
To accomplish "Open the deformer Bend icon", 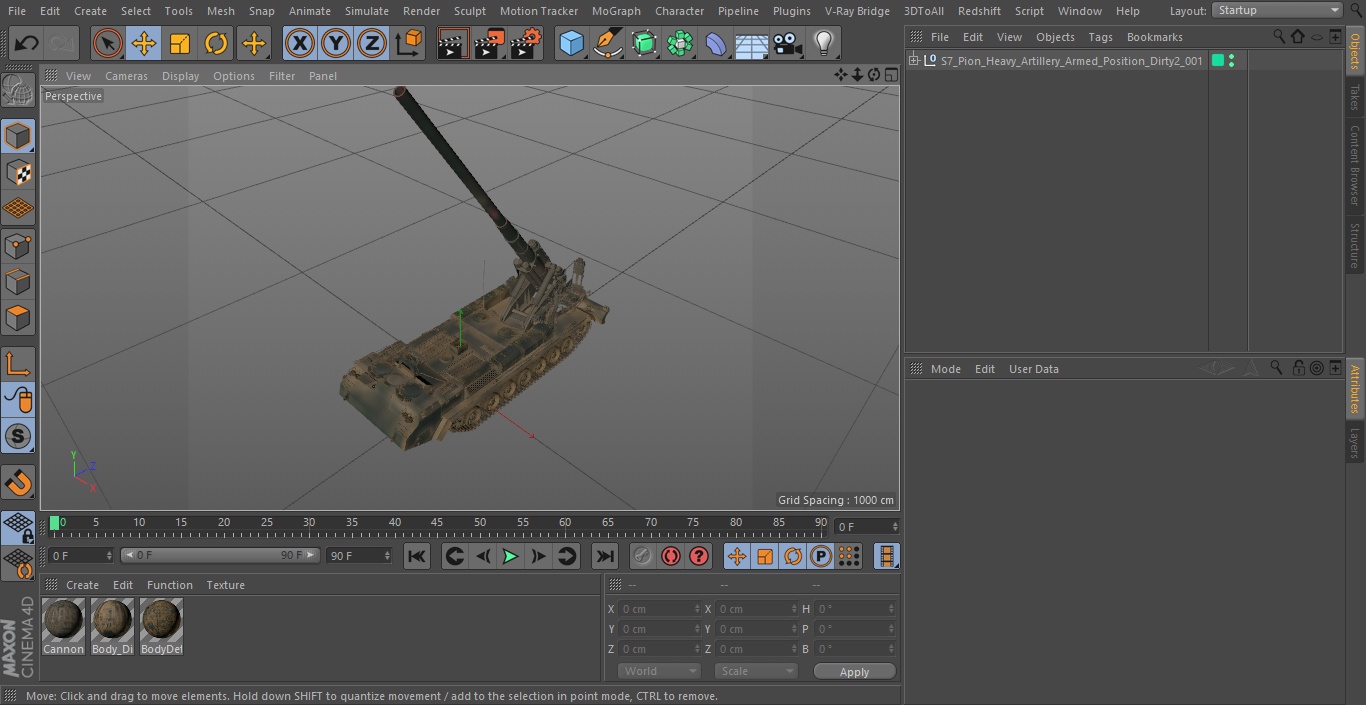I will pyautogui.click(x=716, y=43).
